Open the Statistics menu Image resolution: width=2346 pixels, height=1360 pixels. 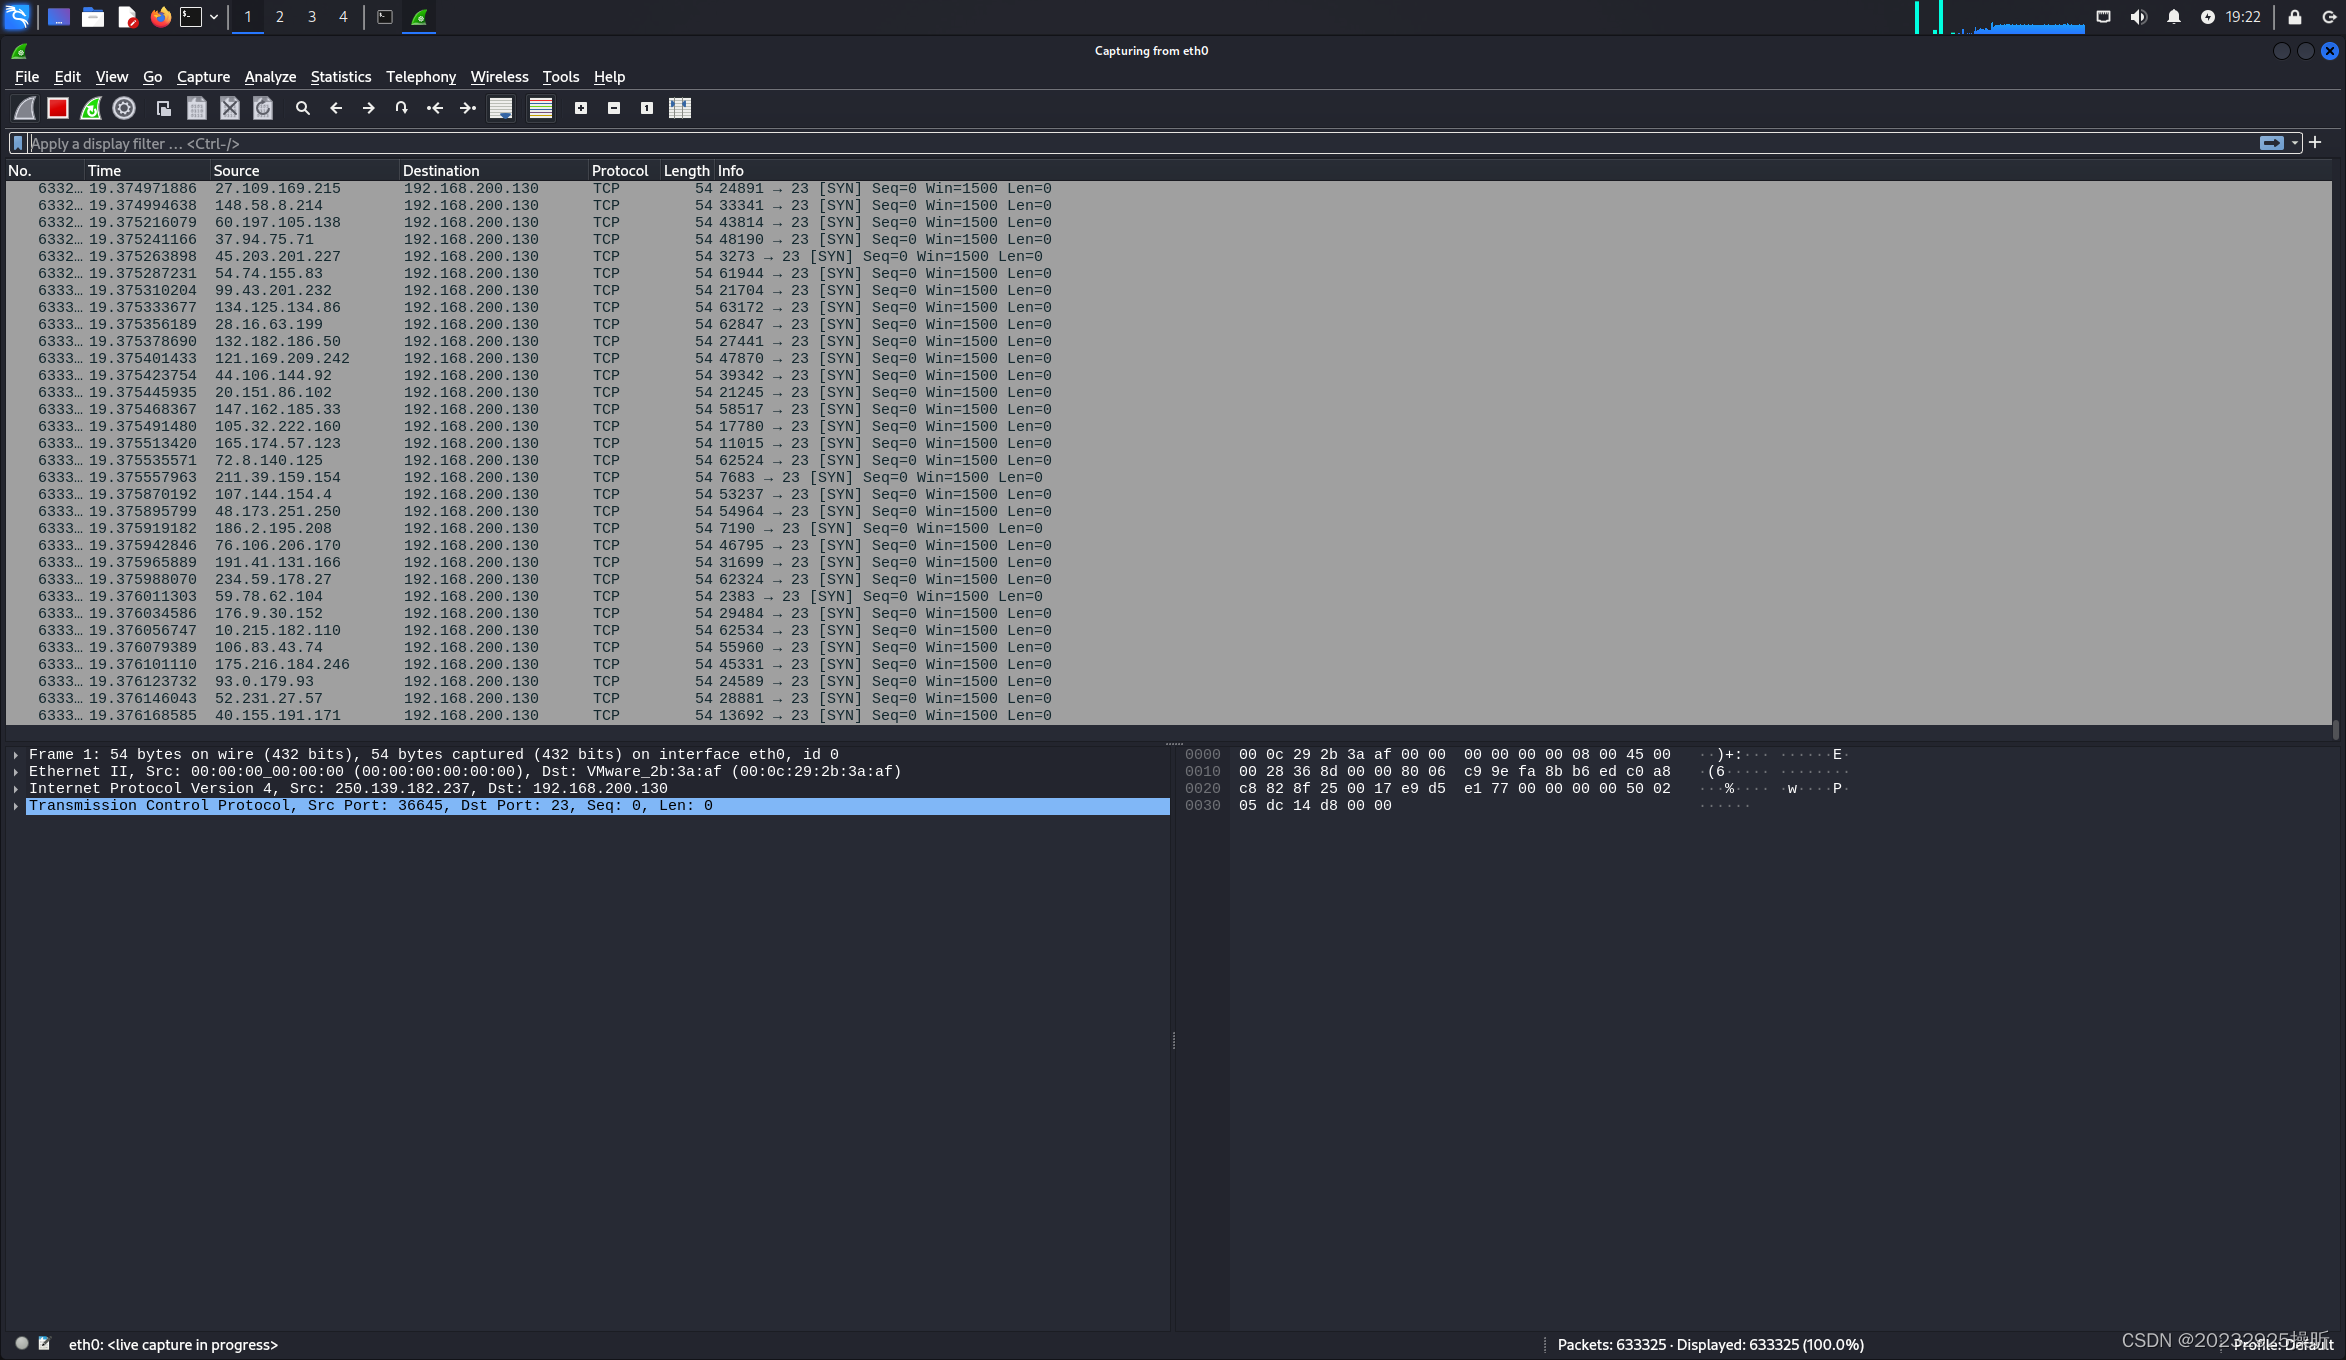click(x=340, y=77)
